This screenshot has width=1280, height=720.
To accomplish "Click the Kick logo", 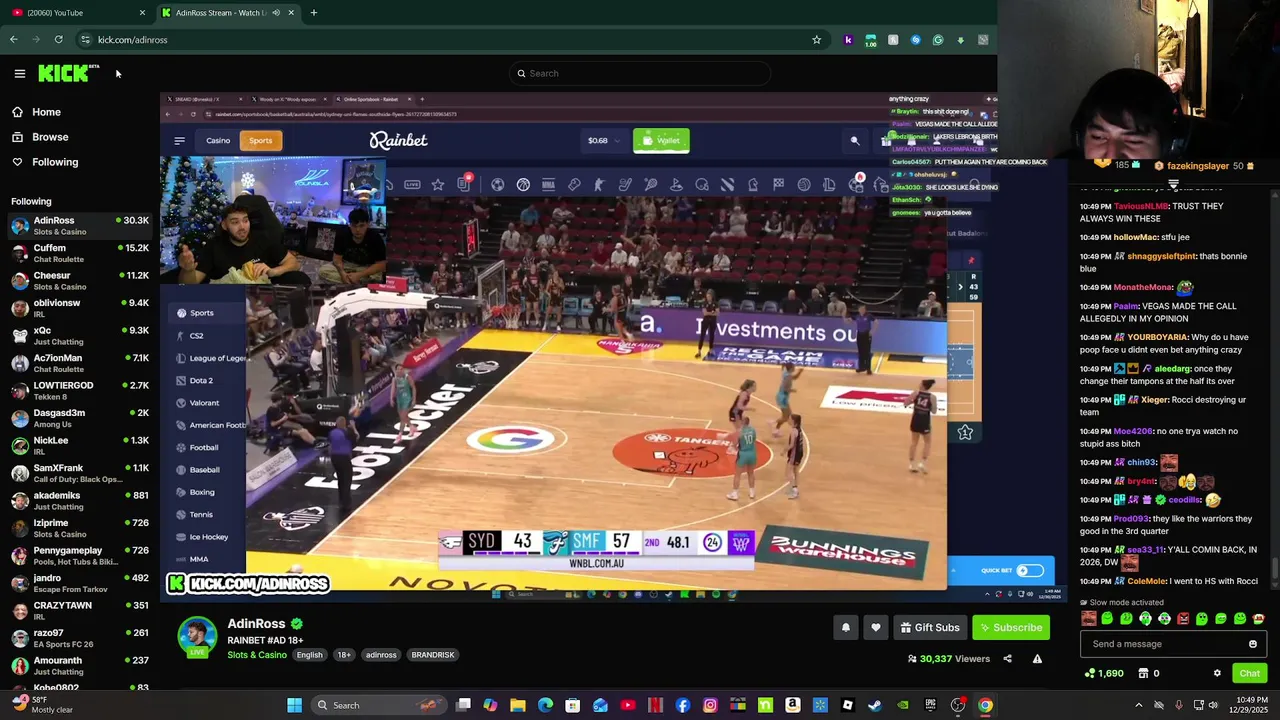I will point(68,73).
